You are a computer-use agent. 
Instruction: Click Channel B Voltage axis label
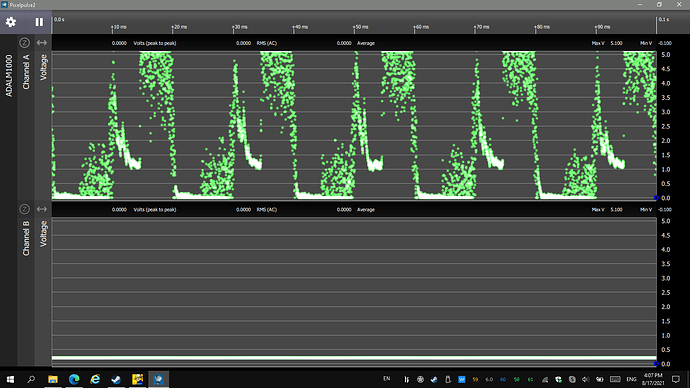click(x=44, y=234)
